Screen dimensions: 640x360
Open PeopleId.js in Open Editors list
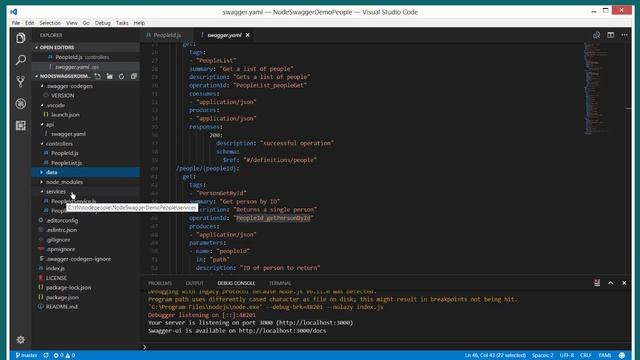pyautogui.click(x=86, y=57)
